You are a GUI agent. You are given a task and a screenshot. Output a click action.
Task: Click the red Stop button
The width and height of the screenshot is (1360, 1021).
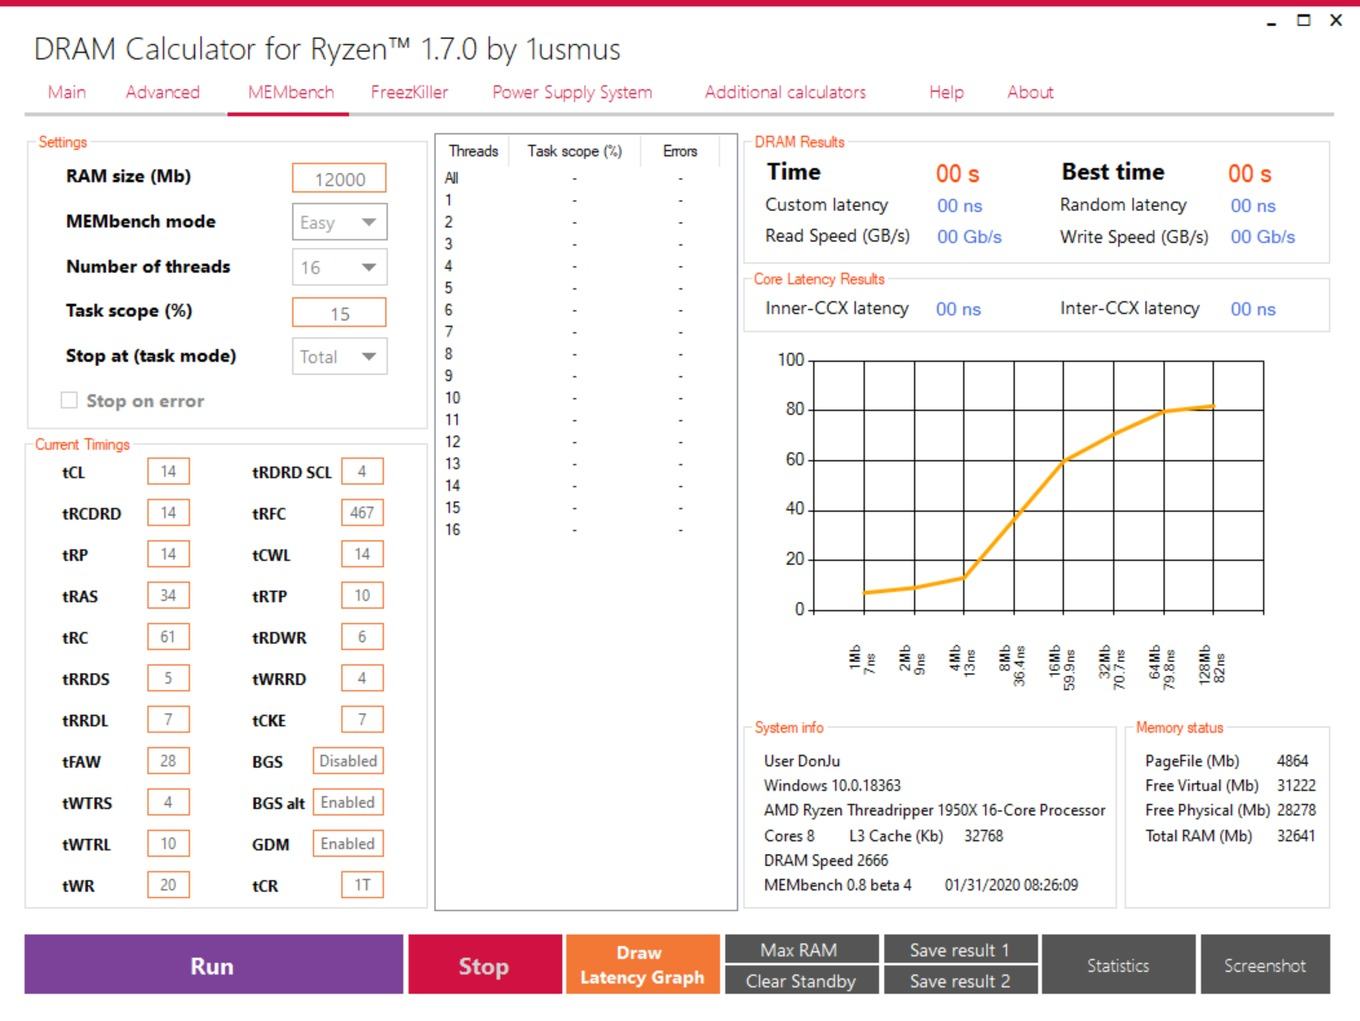coord(484,965)
